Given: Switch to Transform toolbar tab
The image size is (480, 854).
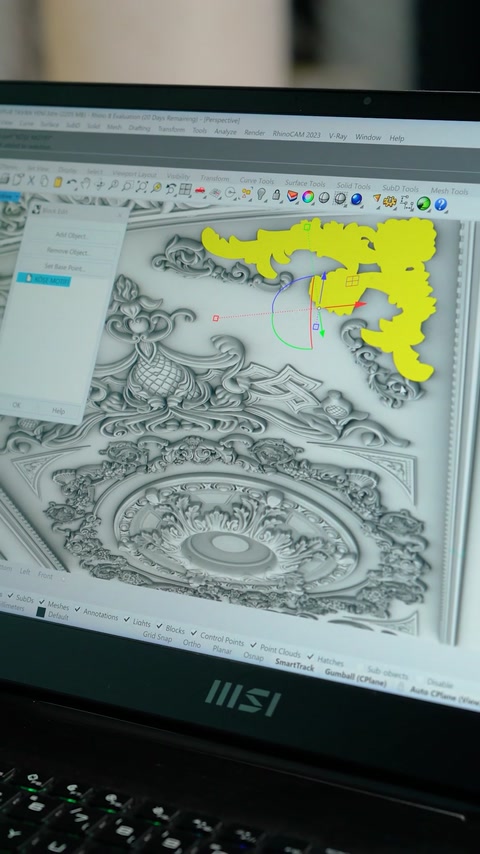Looking at the screenshot, I should pyautogui.click(x=214, y=178).
